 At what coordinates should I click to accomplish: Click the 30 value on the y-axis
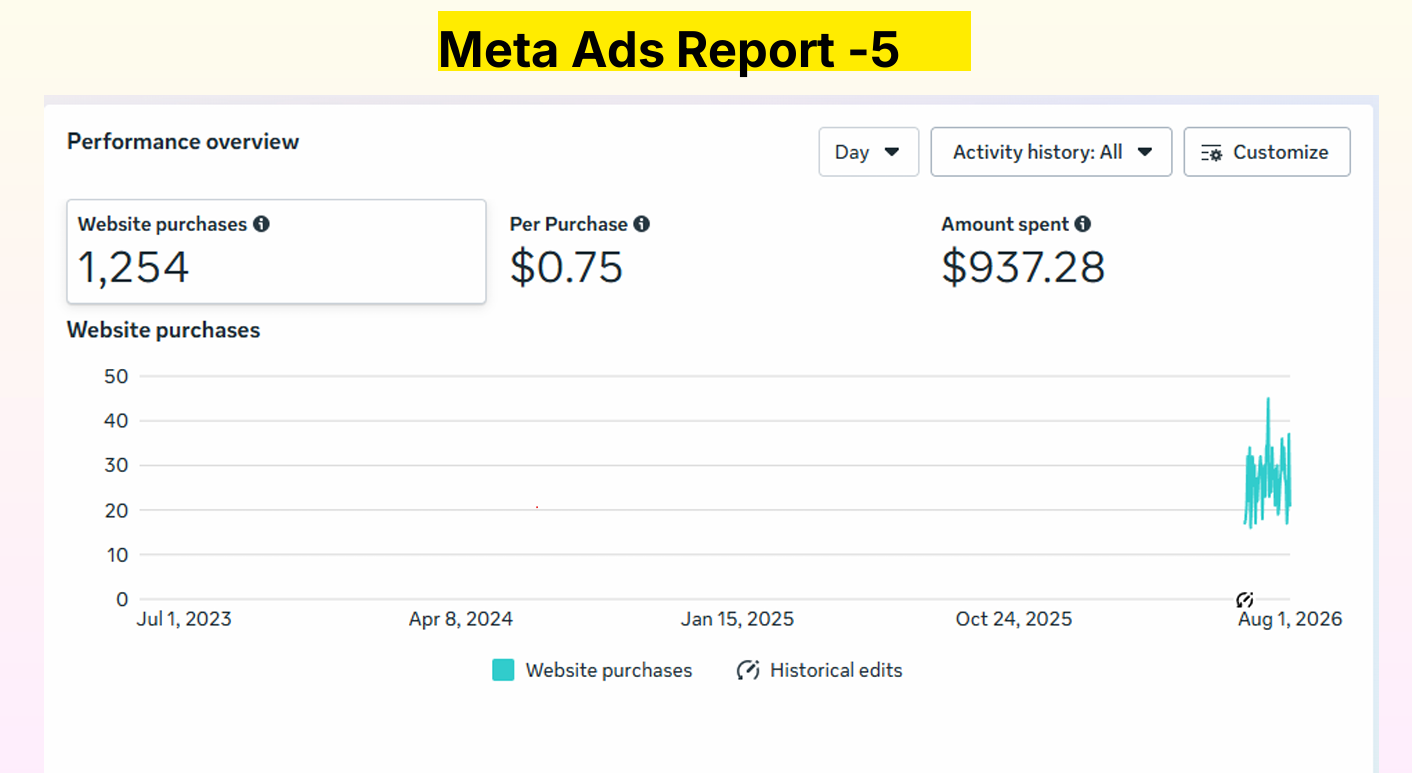pyautogui.click(x=116, y=465)
